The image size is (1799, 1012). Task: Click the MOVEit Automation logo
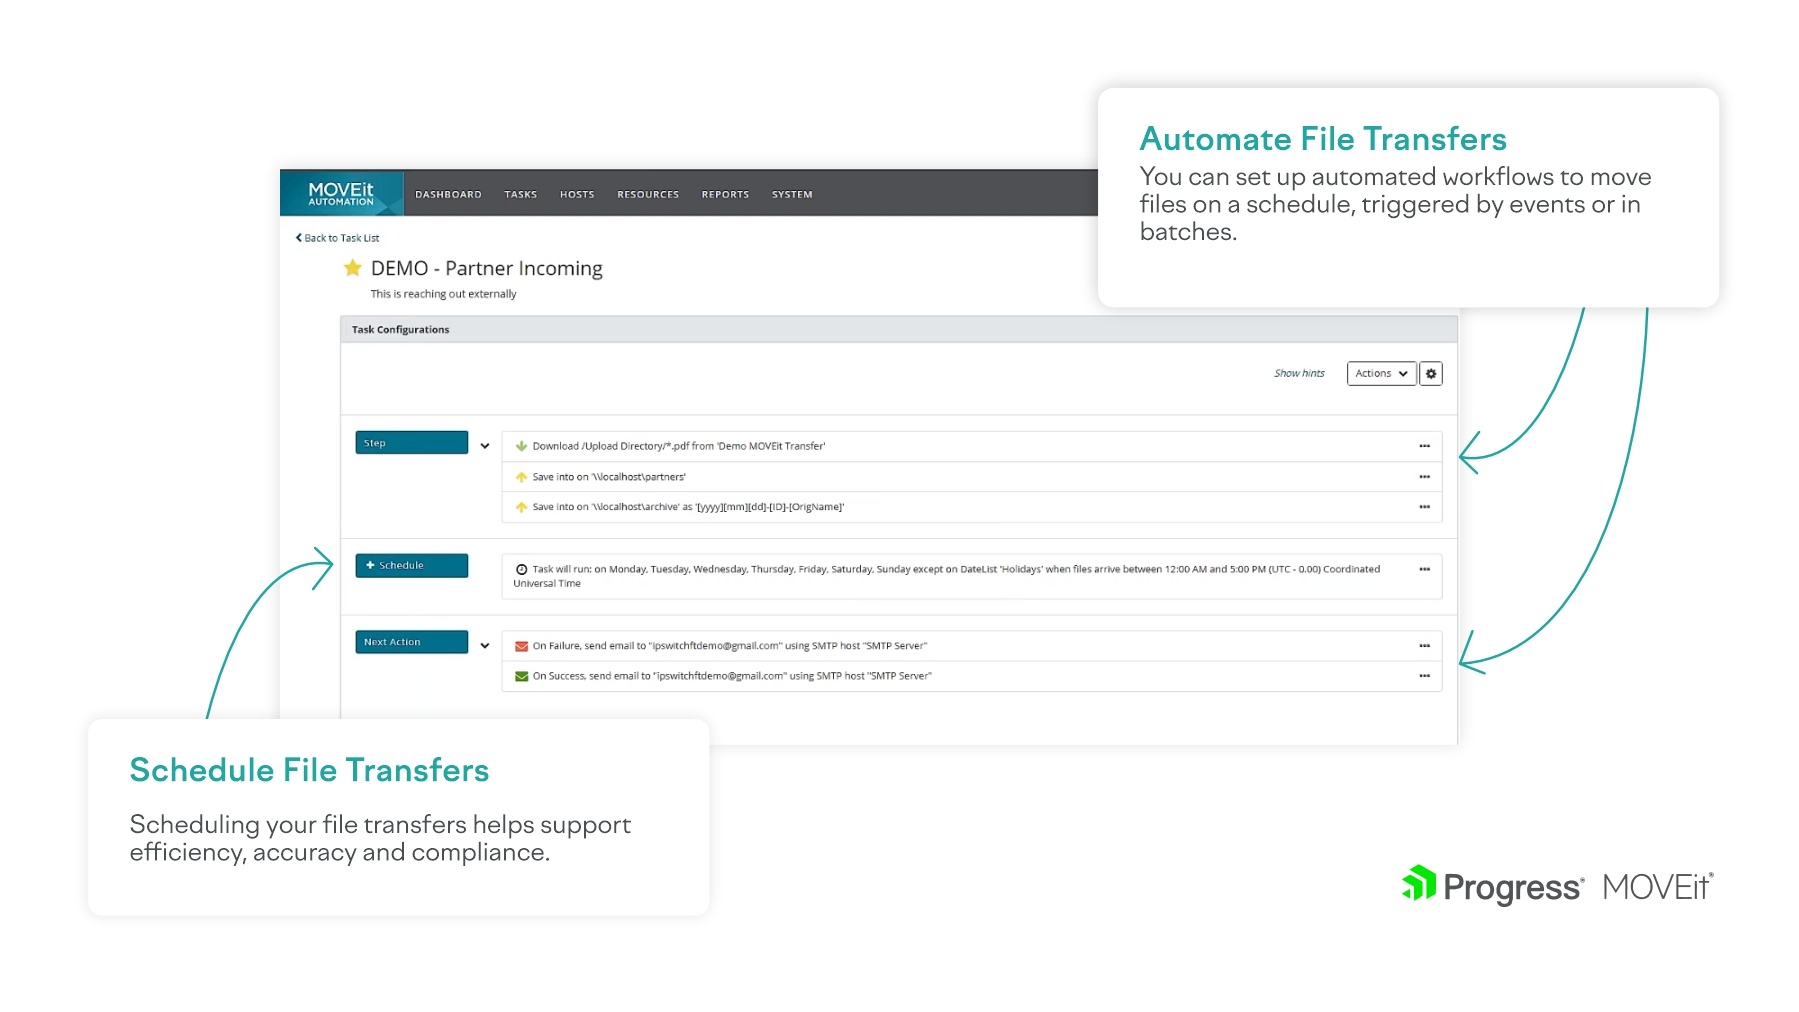(x=341, y=194)
